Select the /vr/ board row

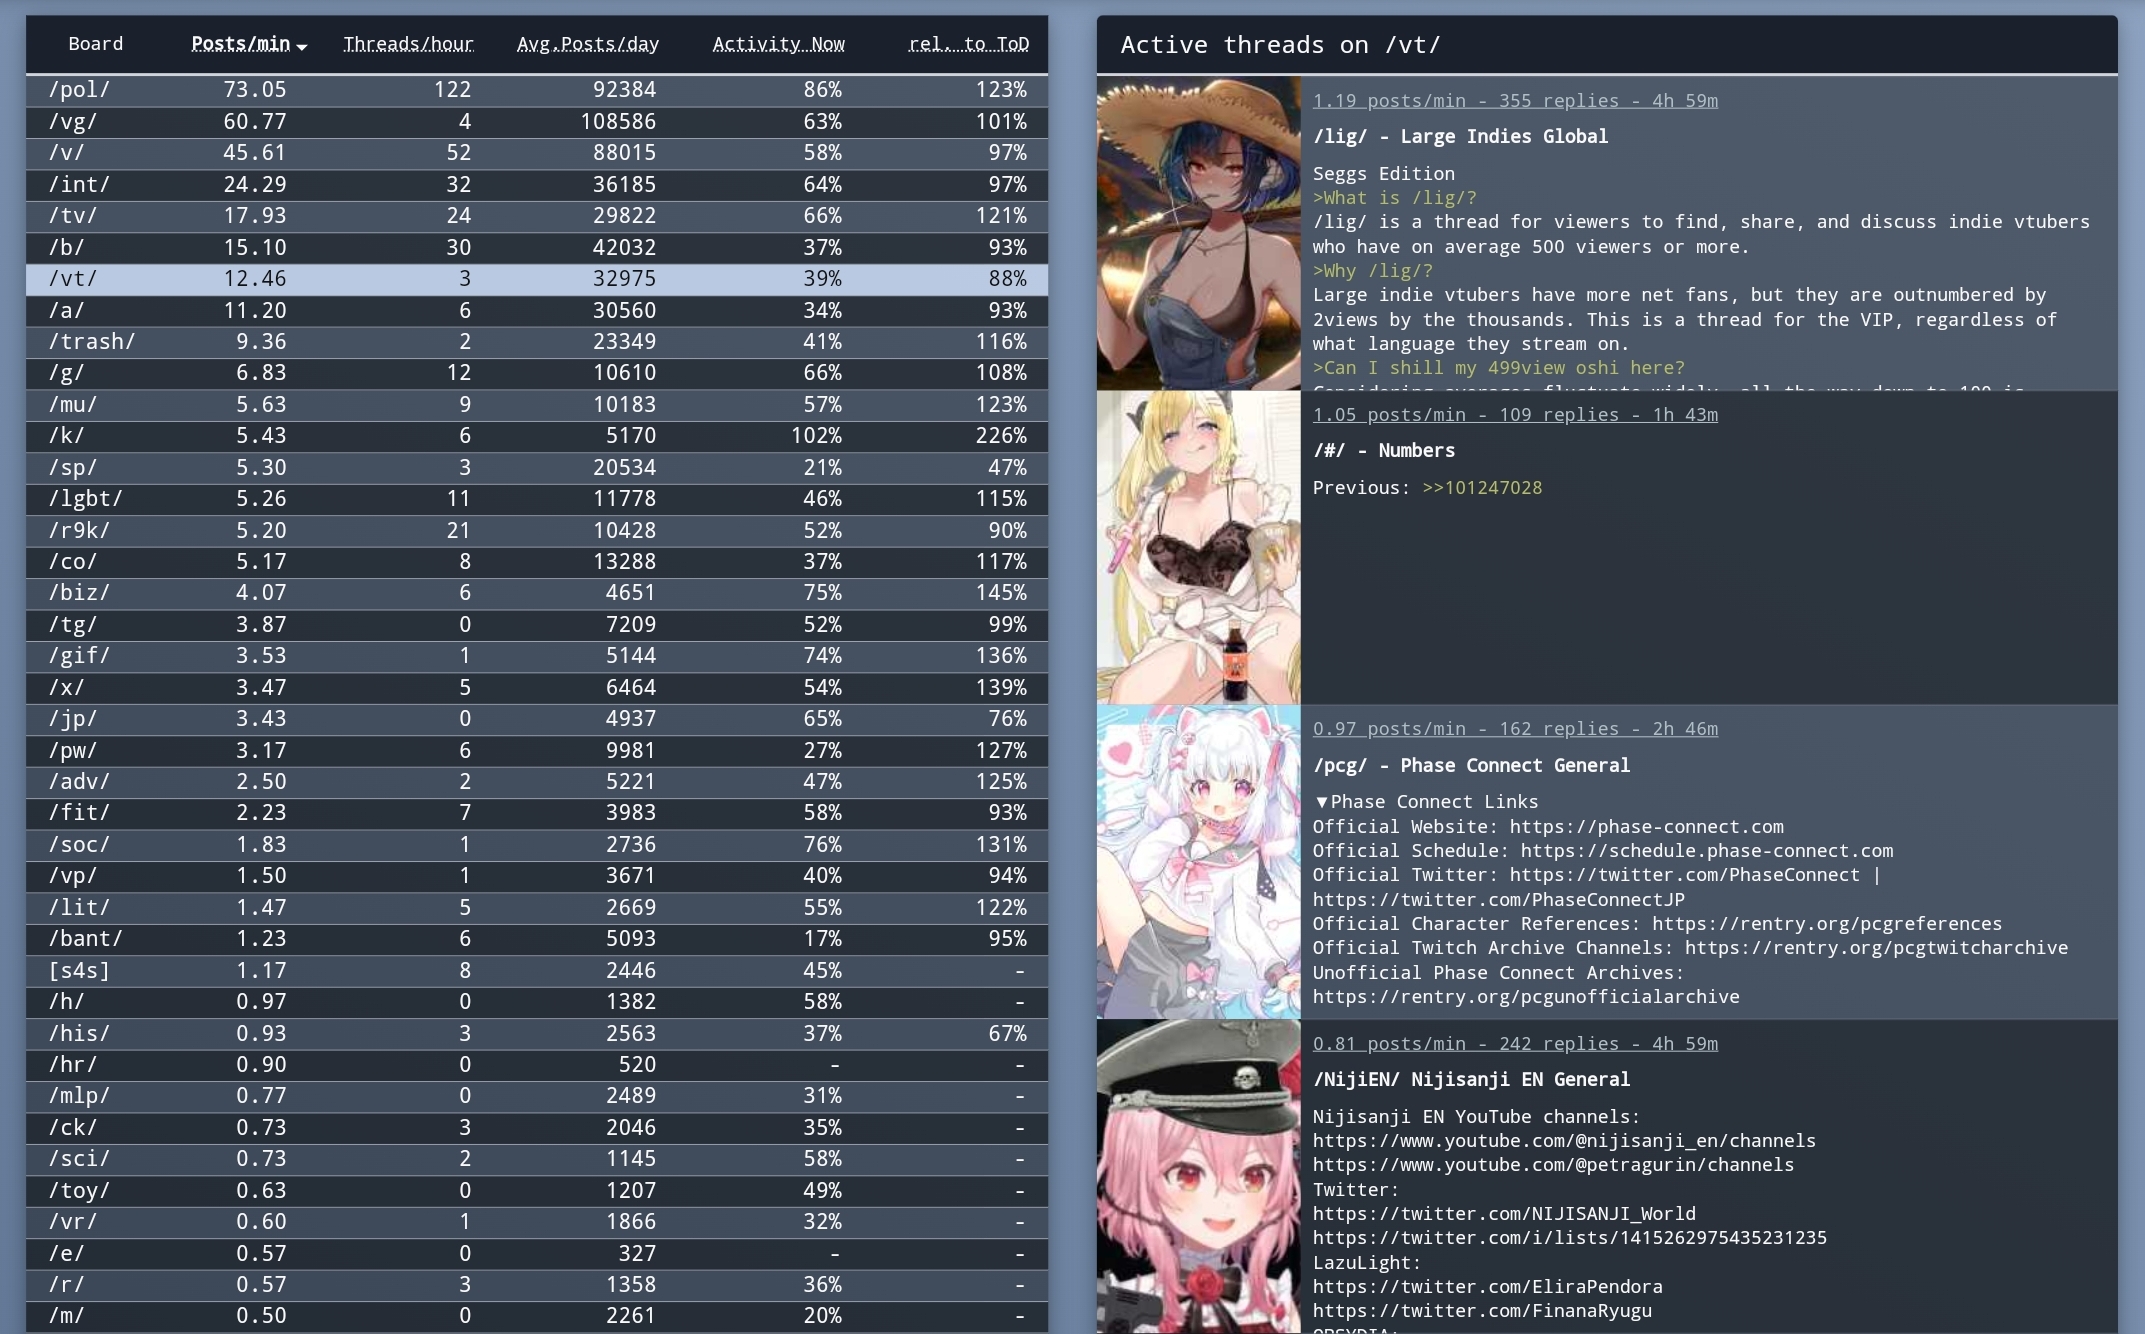coord(537,1222)
